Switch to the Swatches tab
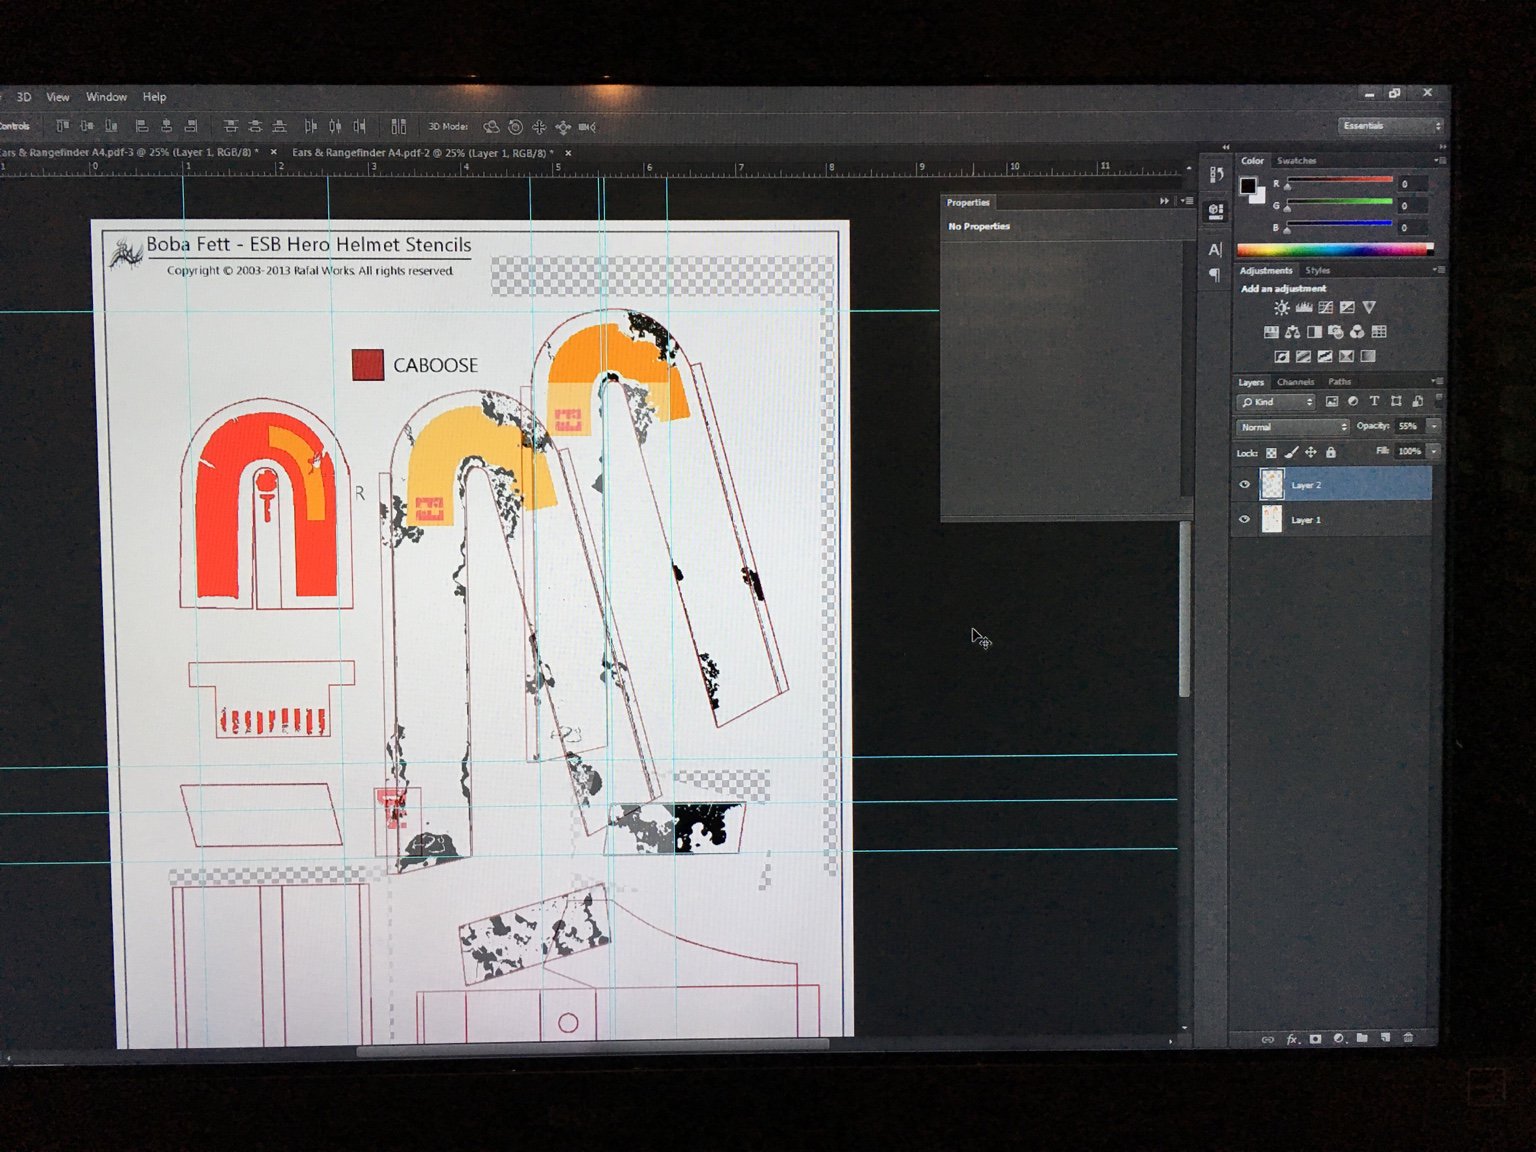The image size is (1536, 1152). 1296,160
